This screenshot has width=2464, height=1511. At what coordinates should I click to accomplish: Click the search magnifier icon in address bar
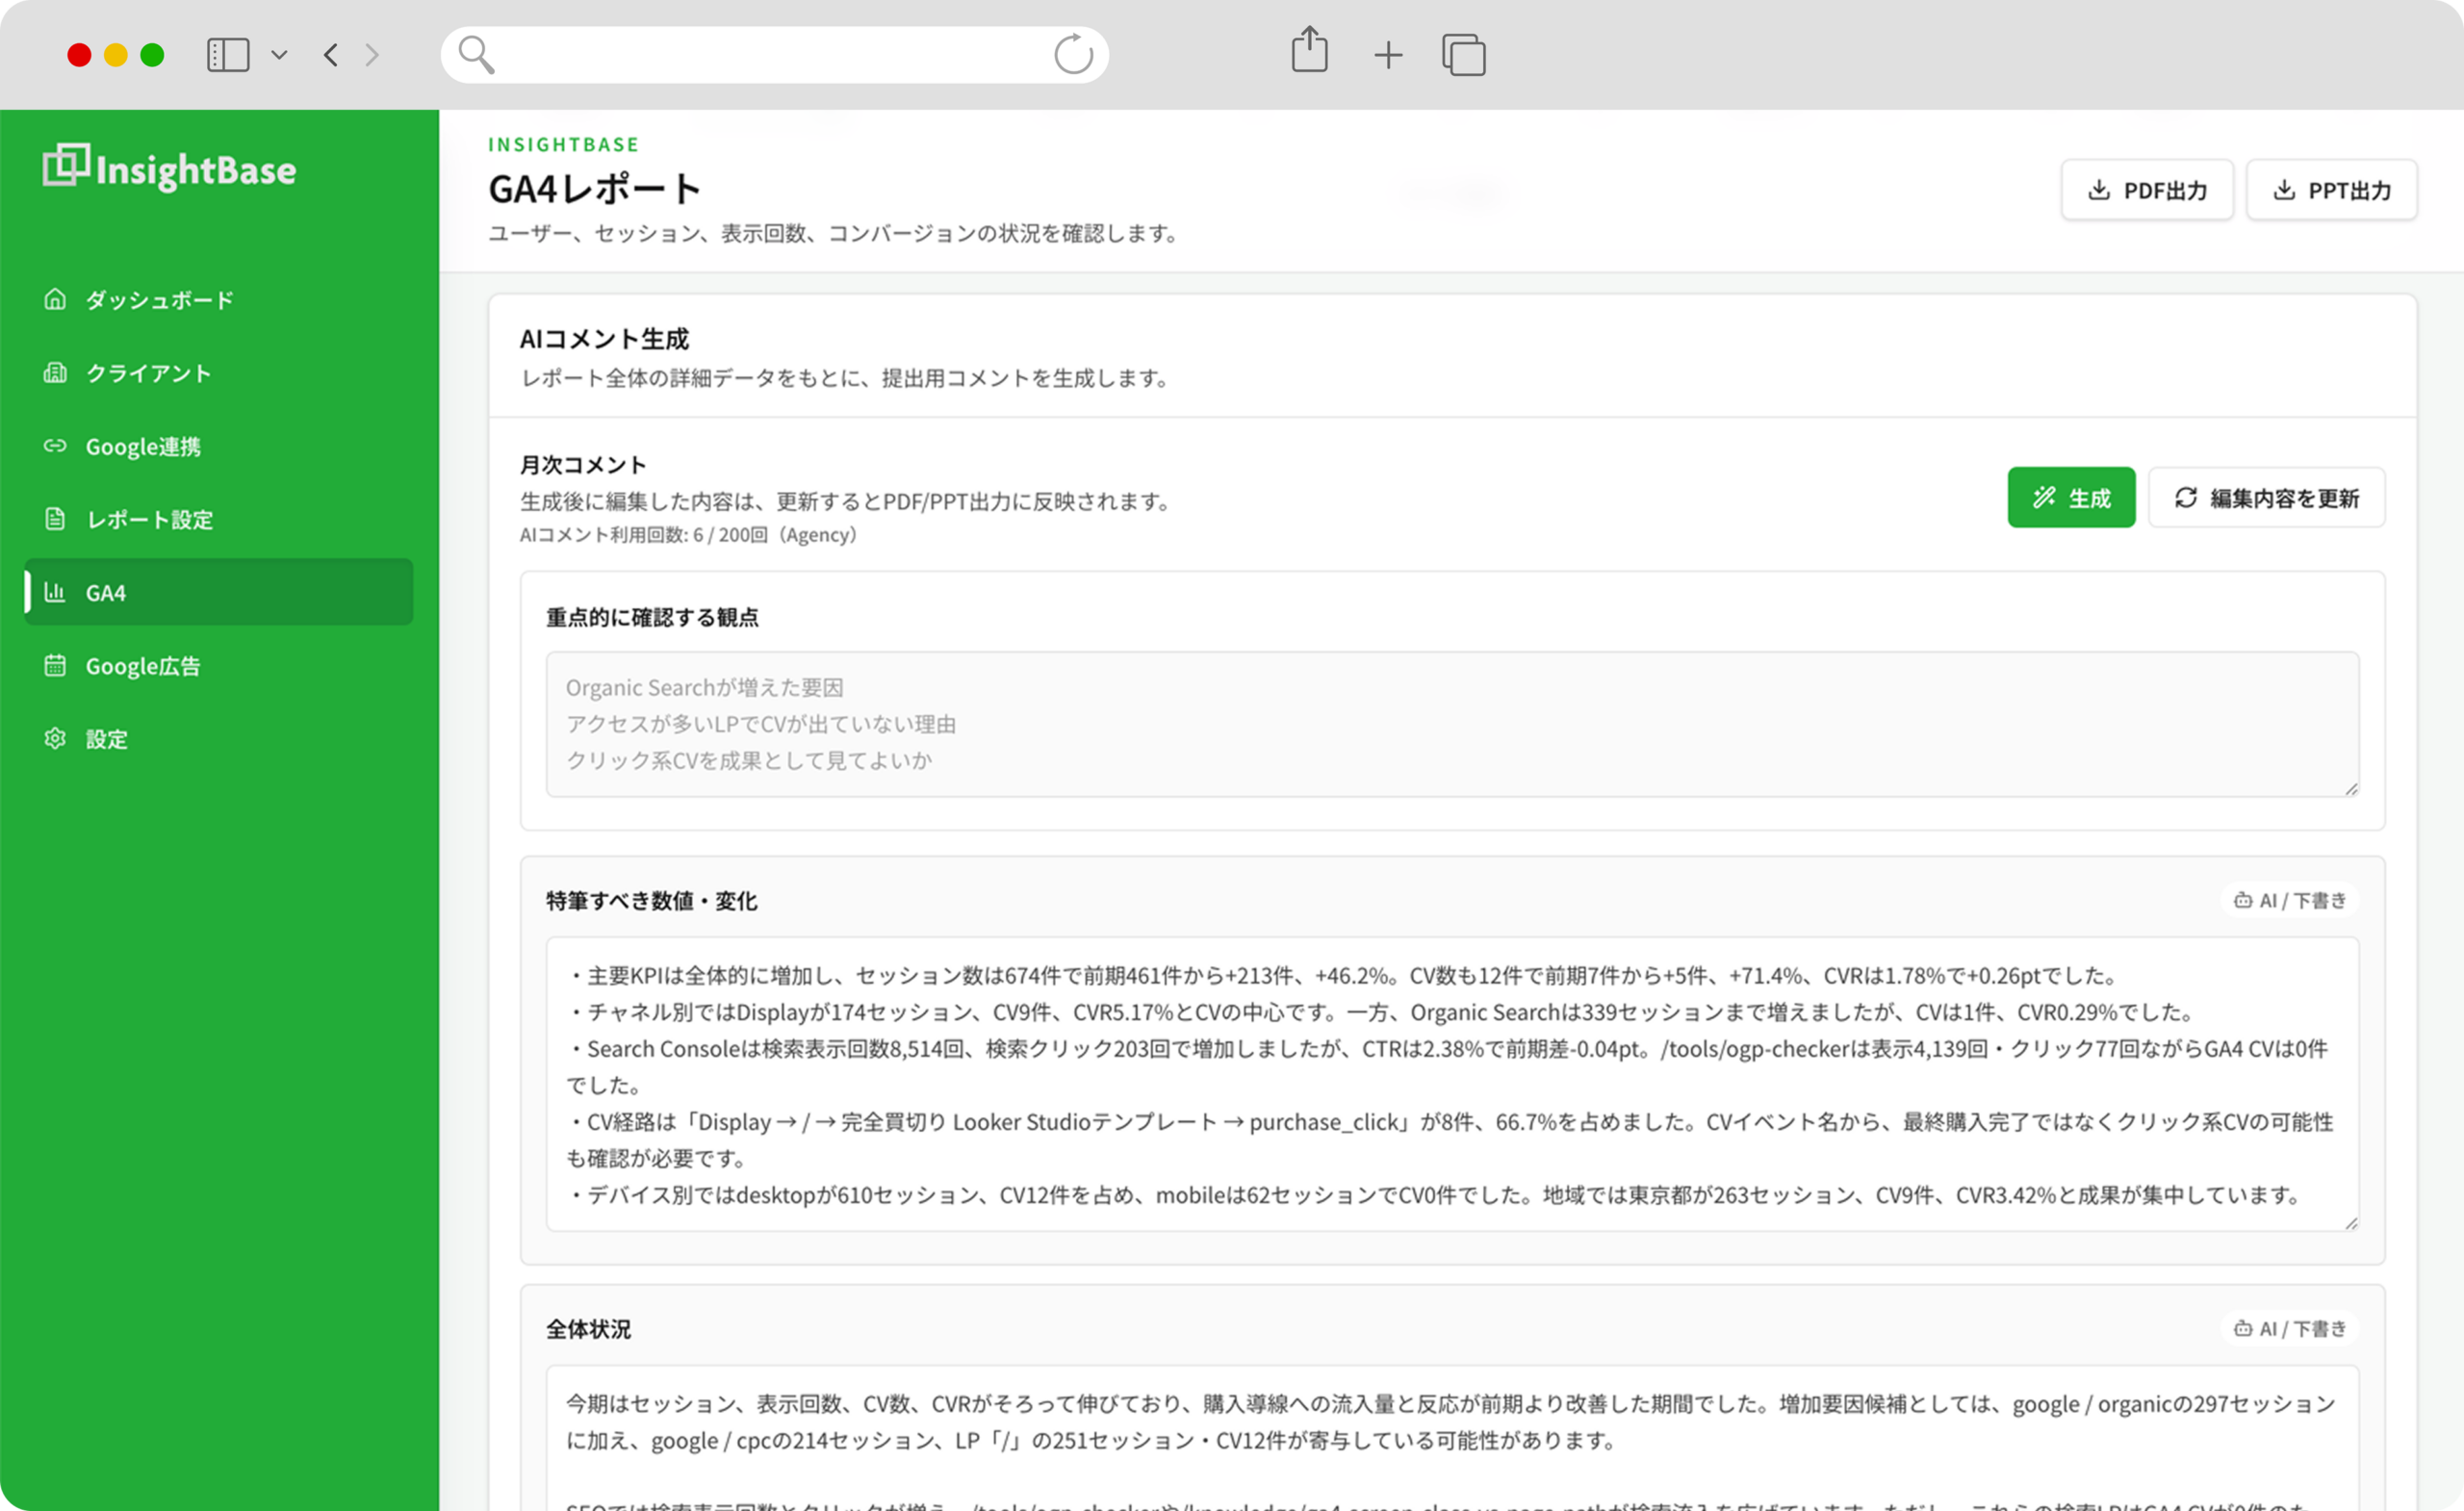coord(476,55)
